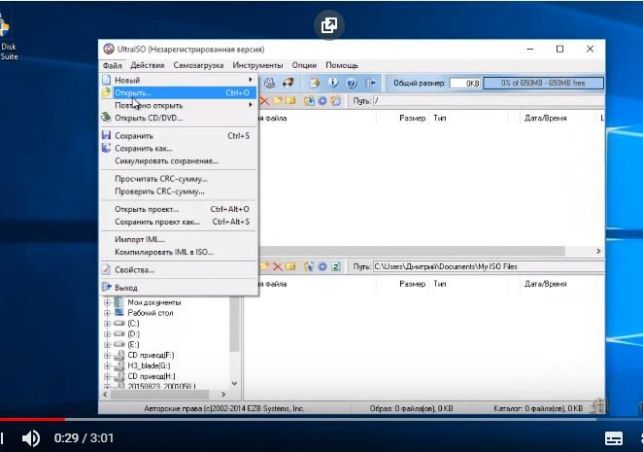
Task: Choose Сохранить проект как...
Action: pos(179,222)
